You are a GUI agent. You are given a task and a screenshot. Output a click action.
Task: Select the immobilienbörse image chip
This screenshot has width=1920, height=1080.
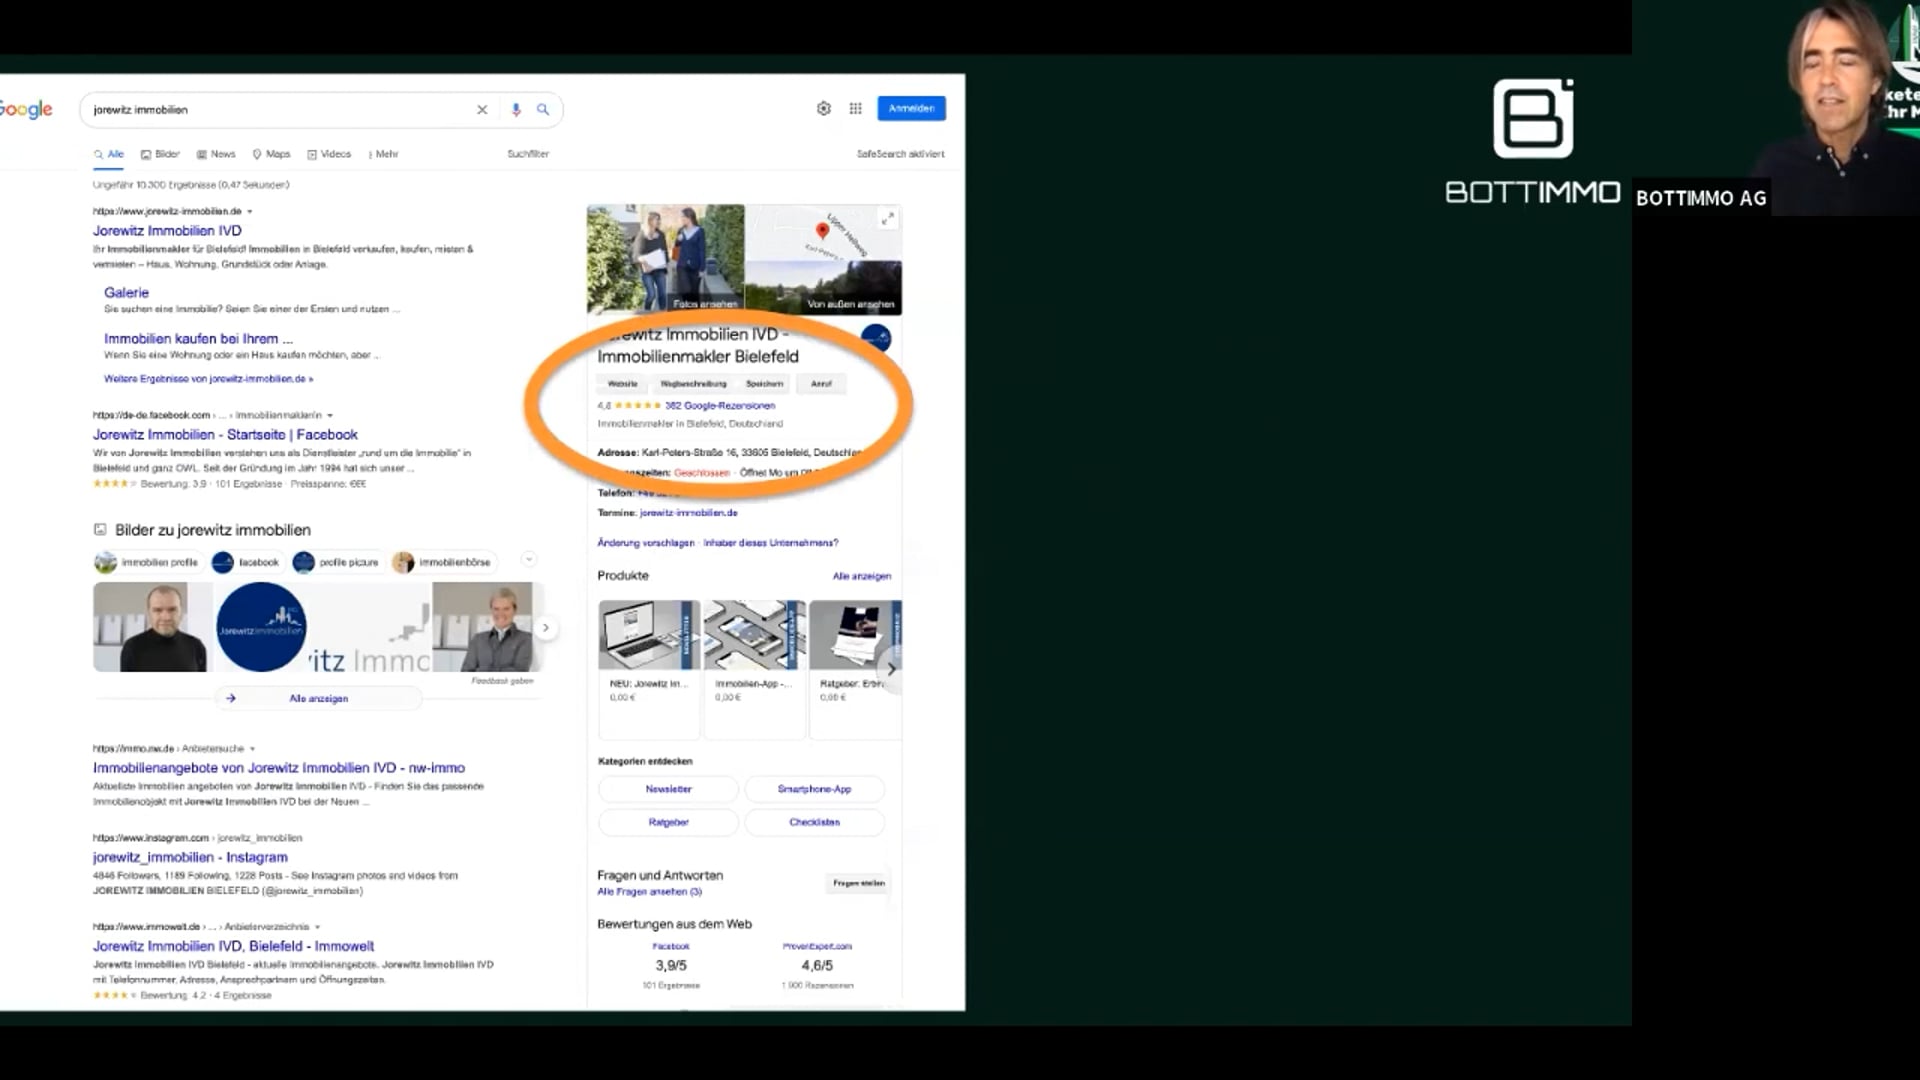[x=442, y=562]
